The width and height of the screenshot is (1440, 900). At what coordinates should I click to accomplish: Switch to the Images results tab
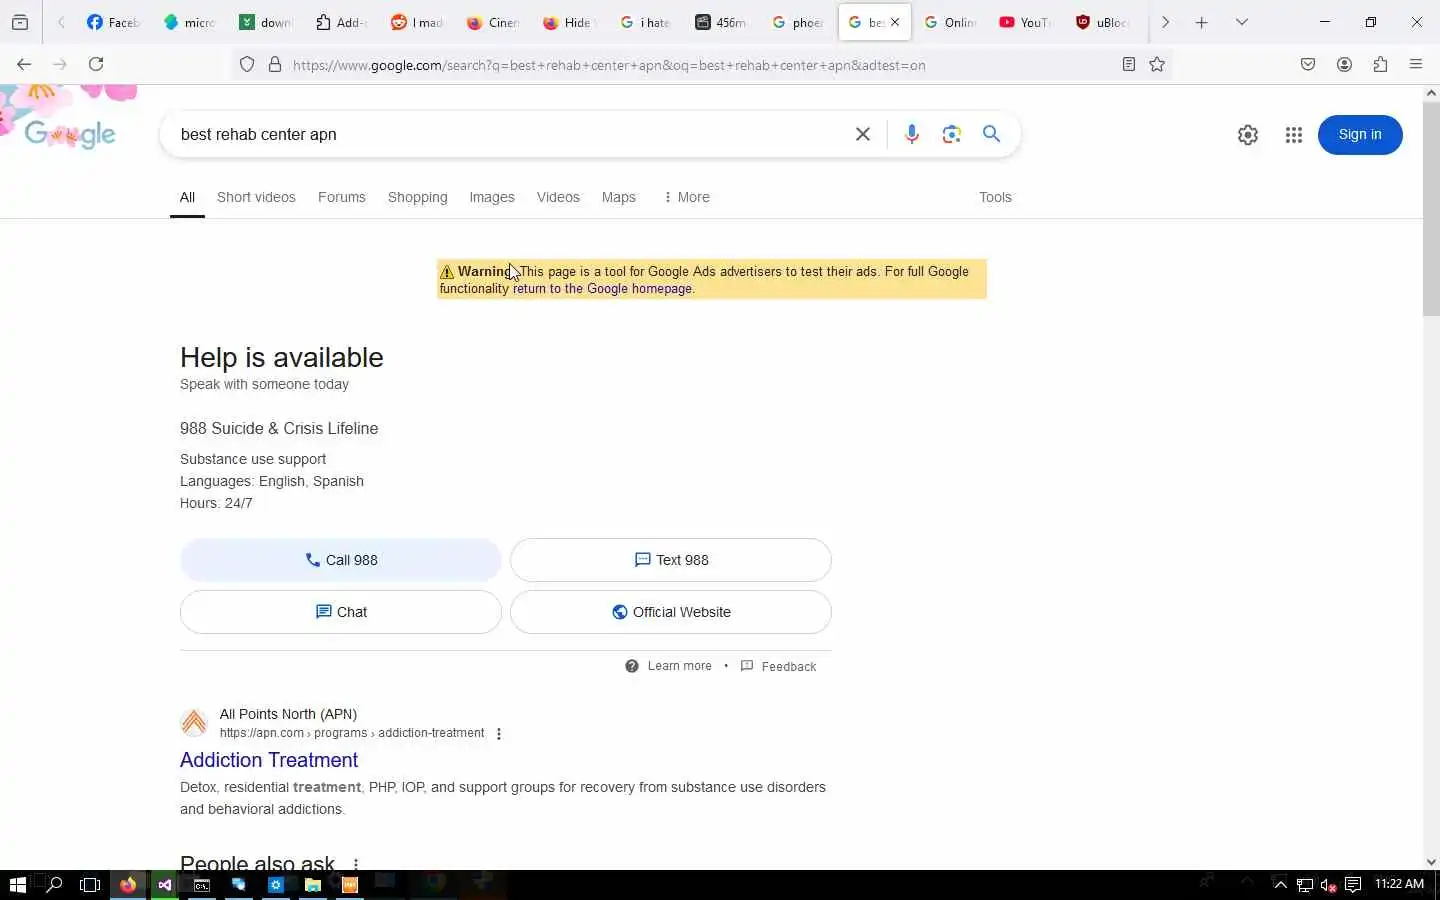pyautogui.click(x=492, y=197)
